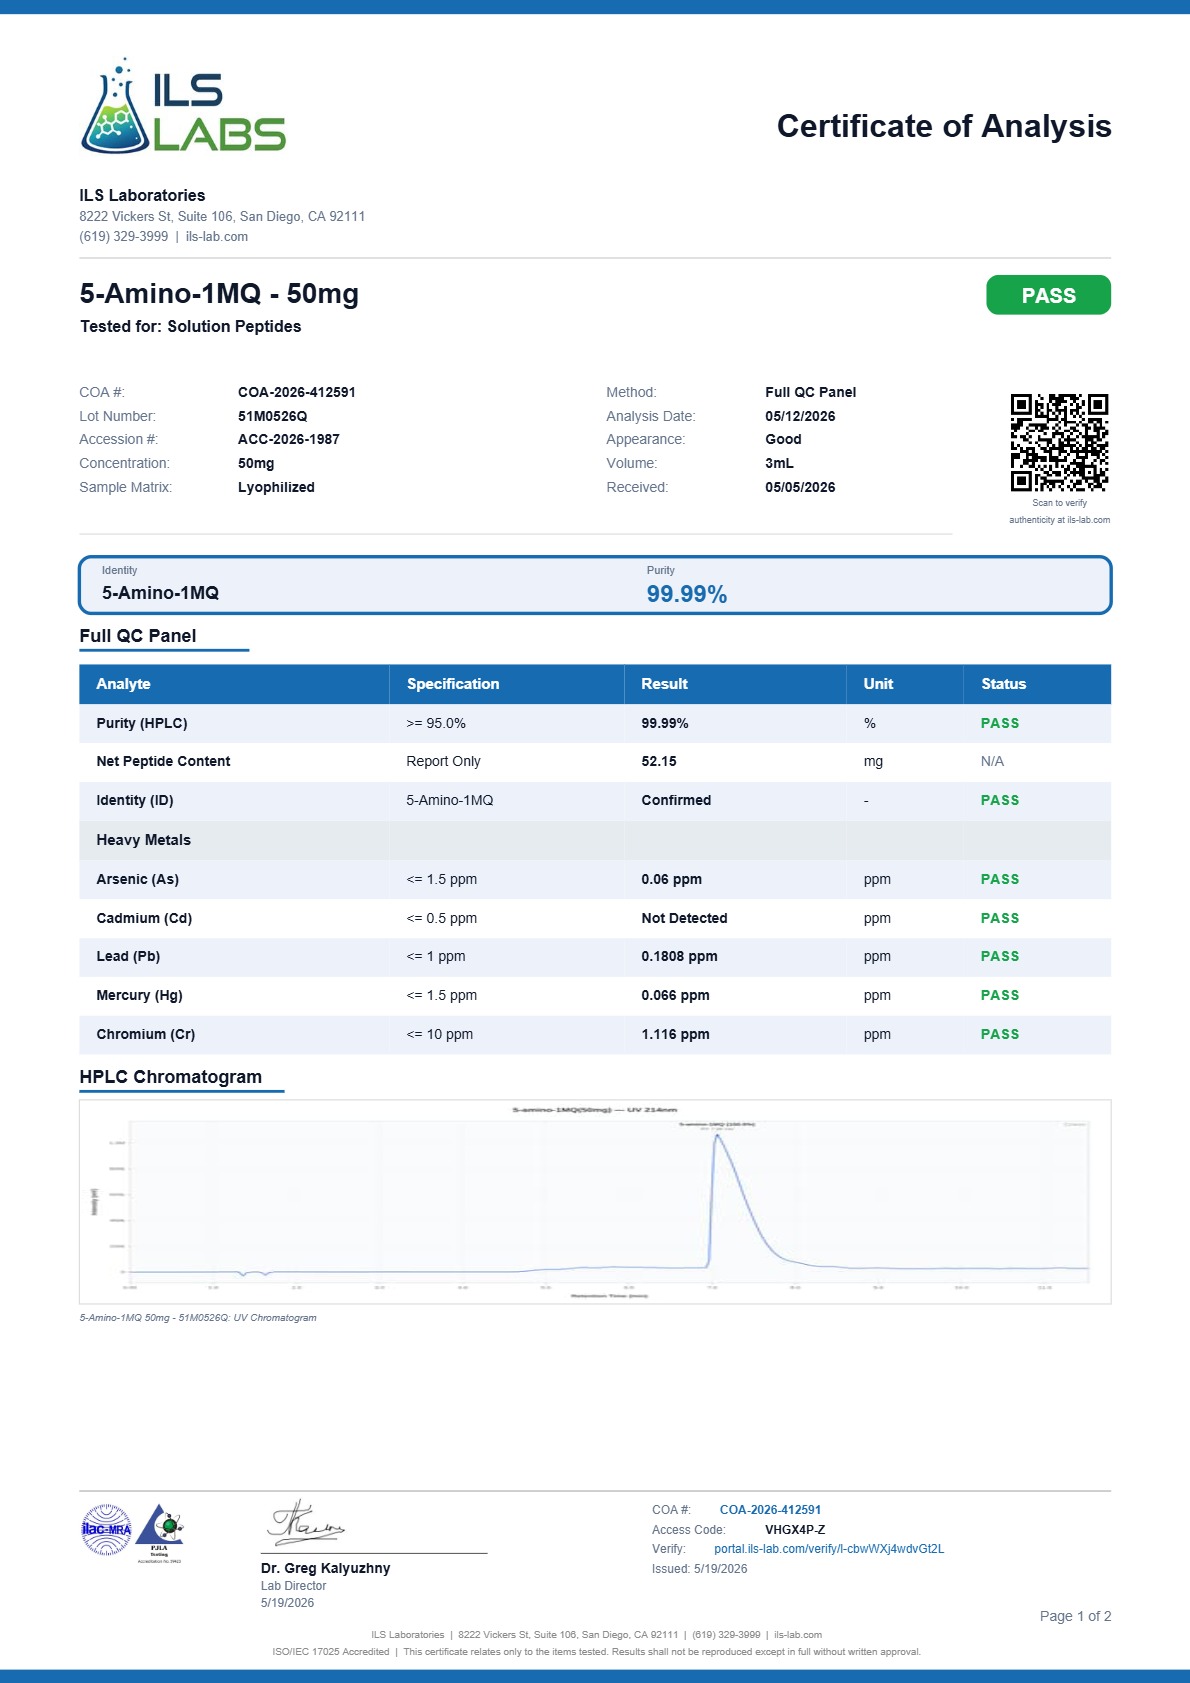The image size is (1190, 1683).
Task: Open the portal.ils-lab.com verify link
Action: click(x=829, y=1549)
